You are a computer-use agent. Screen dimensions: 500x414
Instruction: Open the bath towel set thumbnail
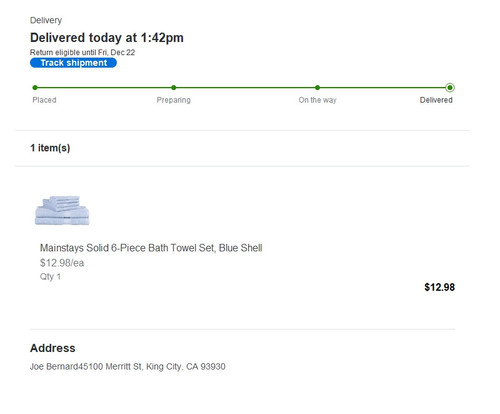tap(62, 210)
